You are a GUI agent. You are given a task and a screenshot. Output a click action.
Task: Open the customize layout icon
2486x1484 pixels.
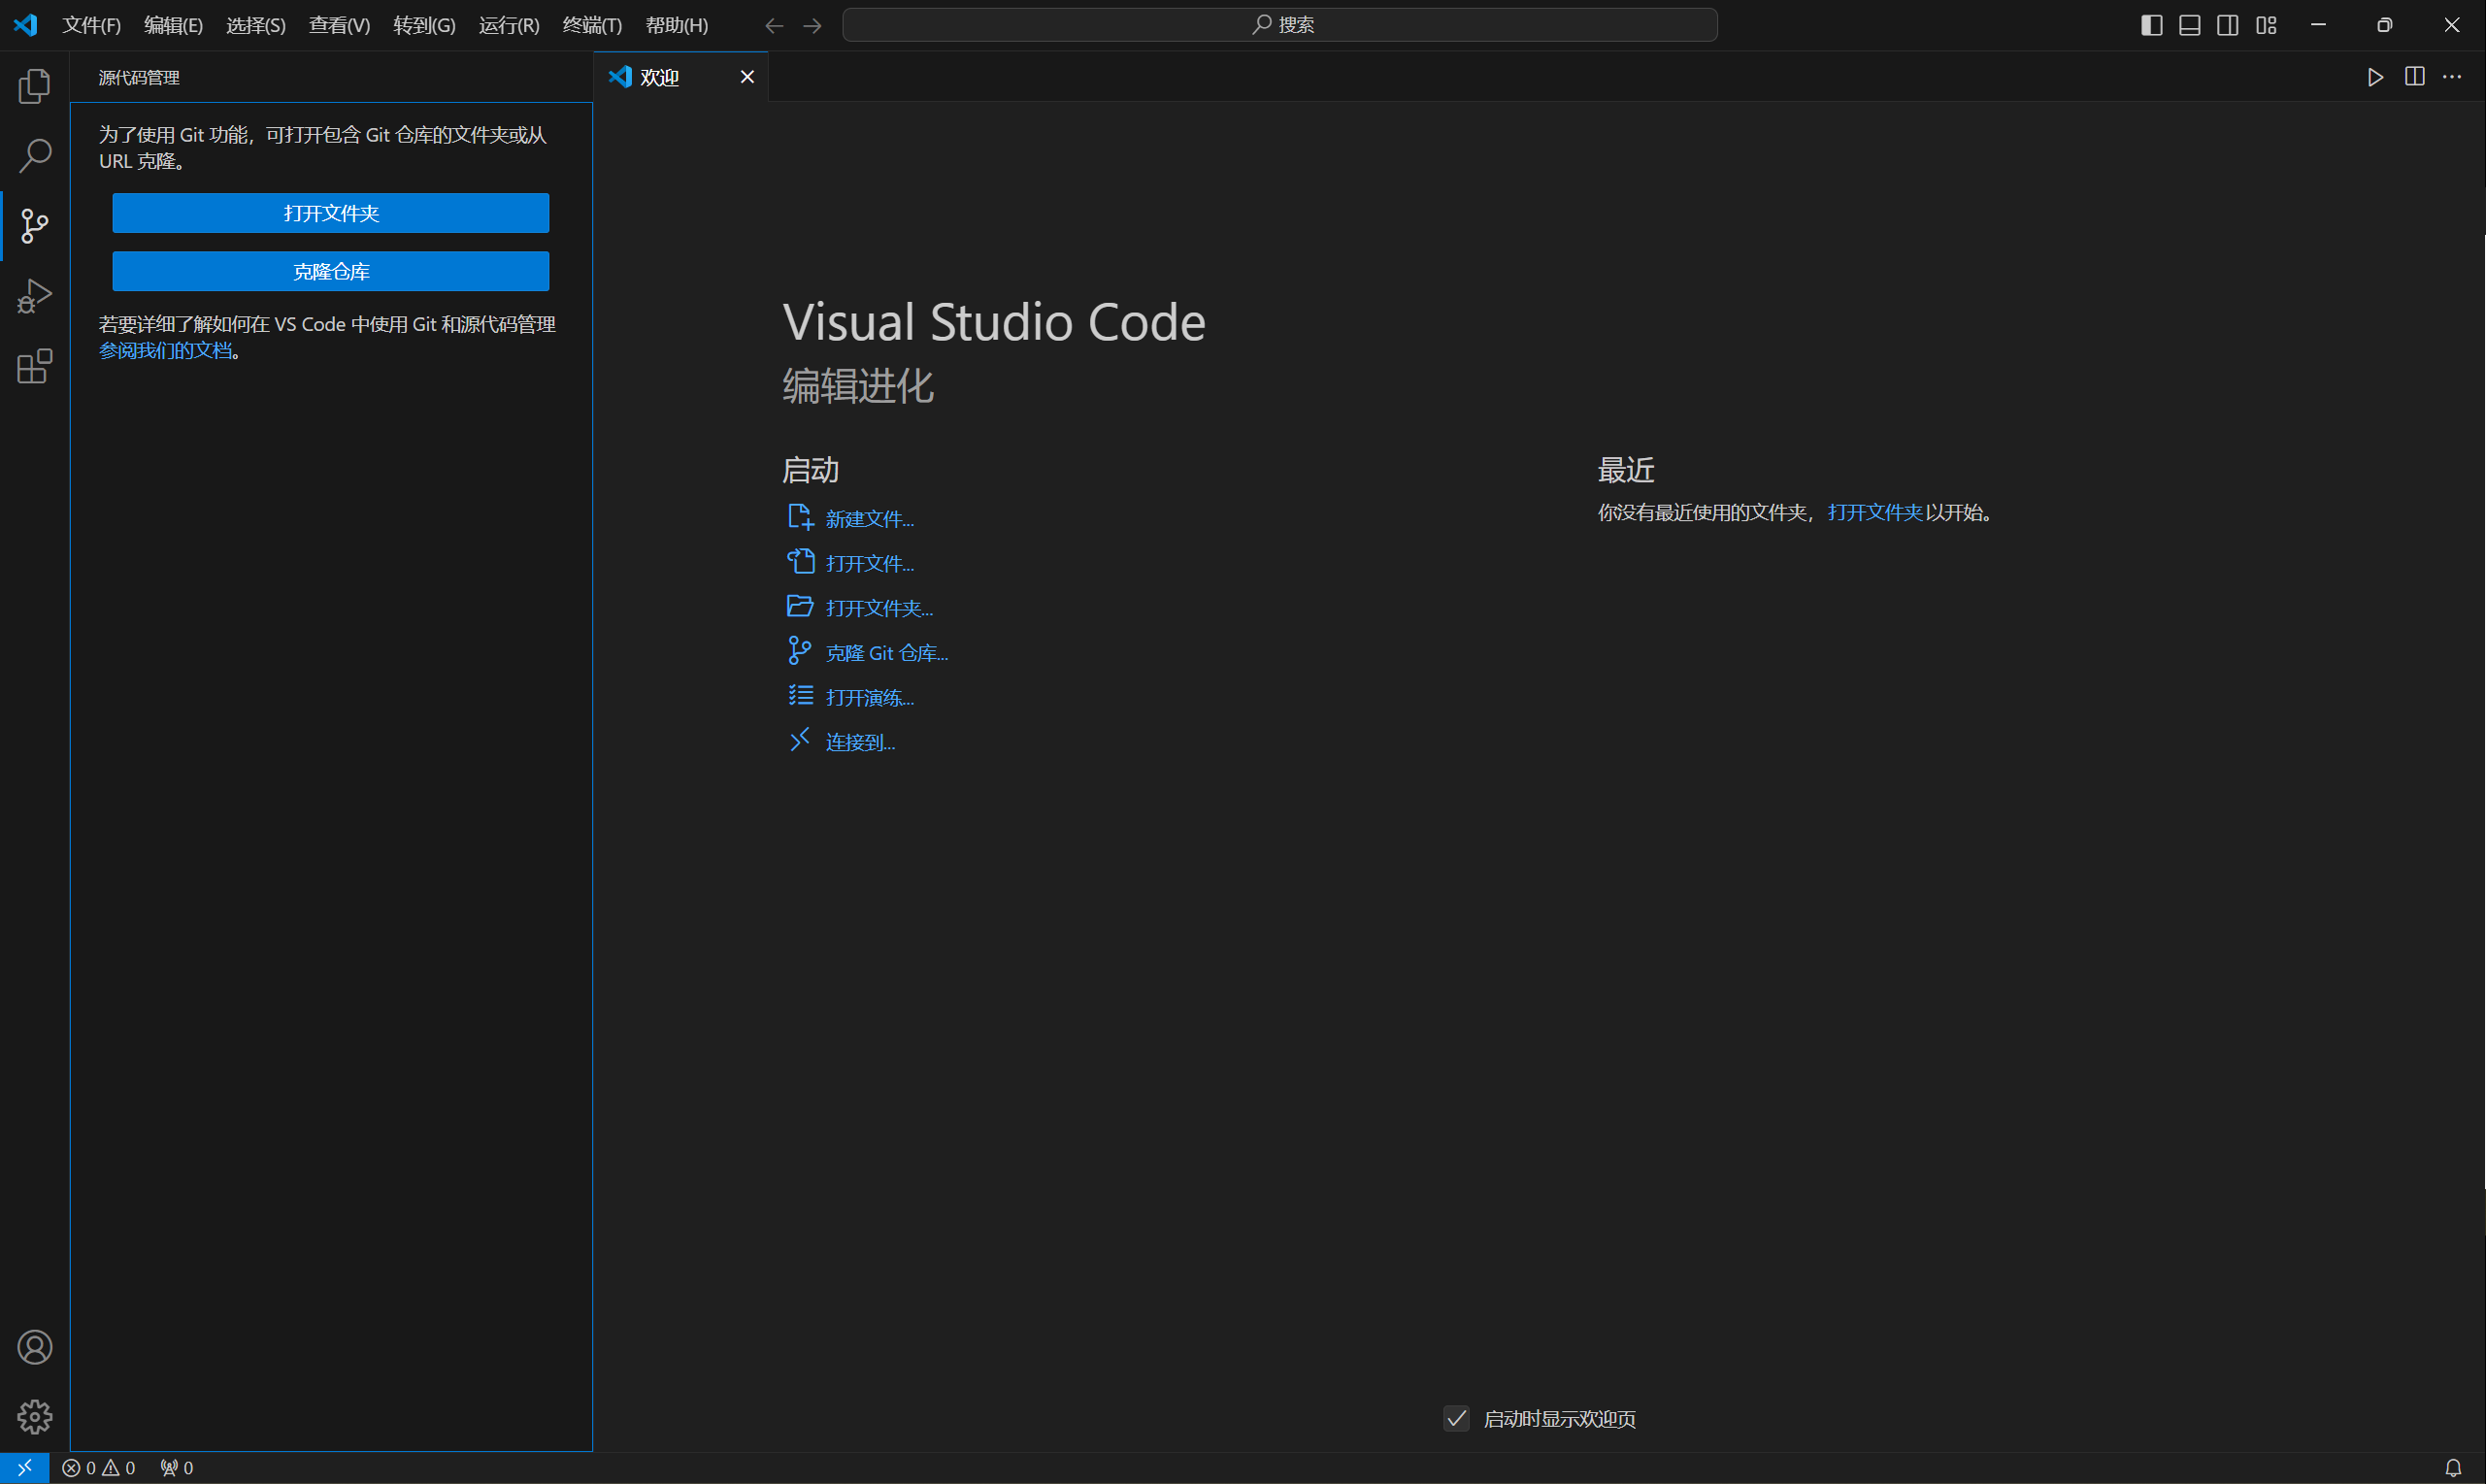coord(2266,25)
